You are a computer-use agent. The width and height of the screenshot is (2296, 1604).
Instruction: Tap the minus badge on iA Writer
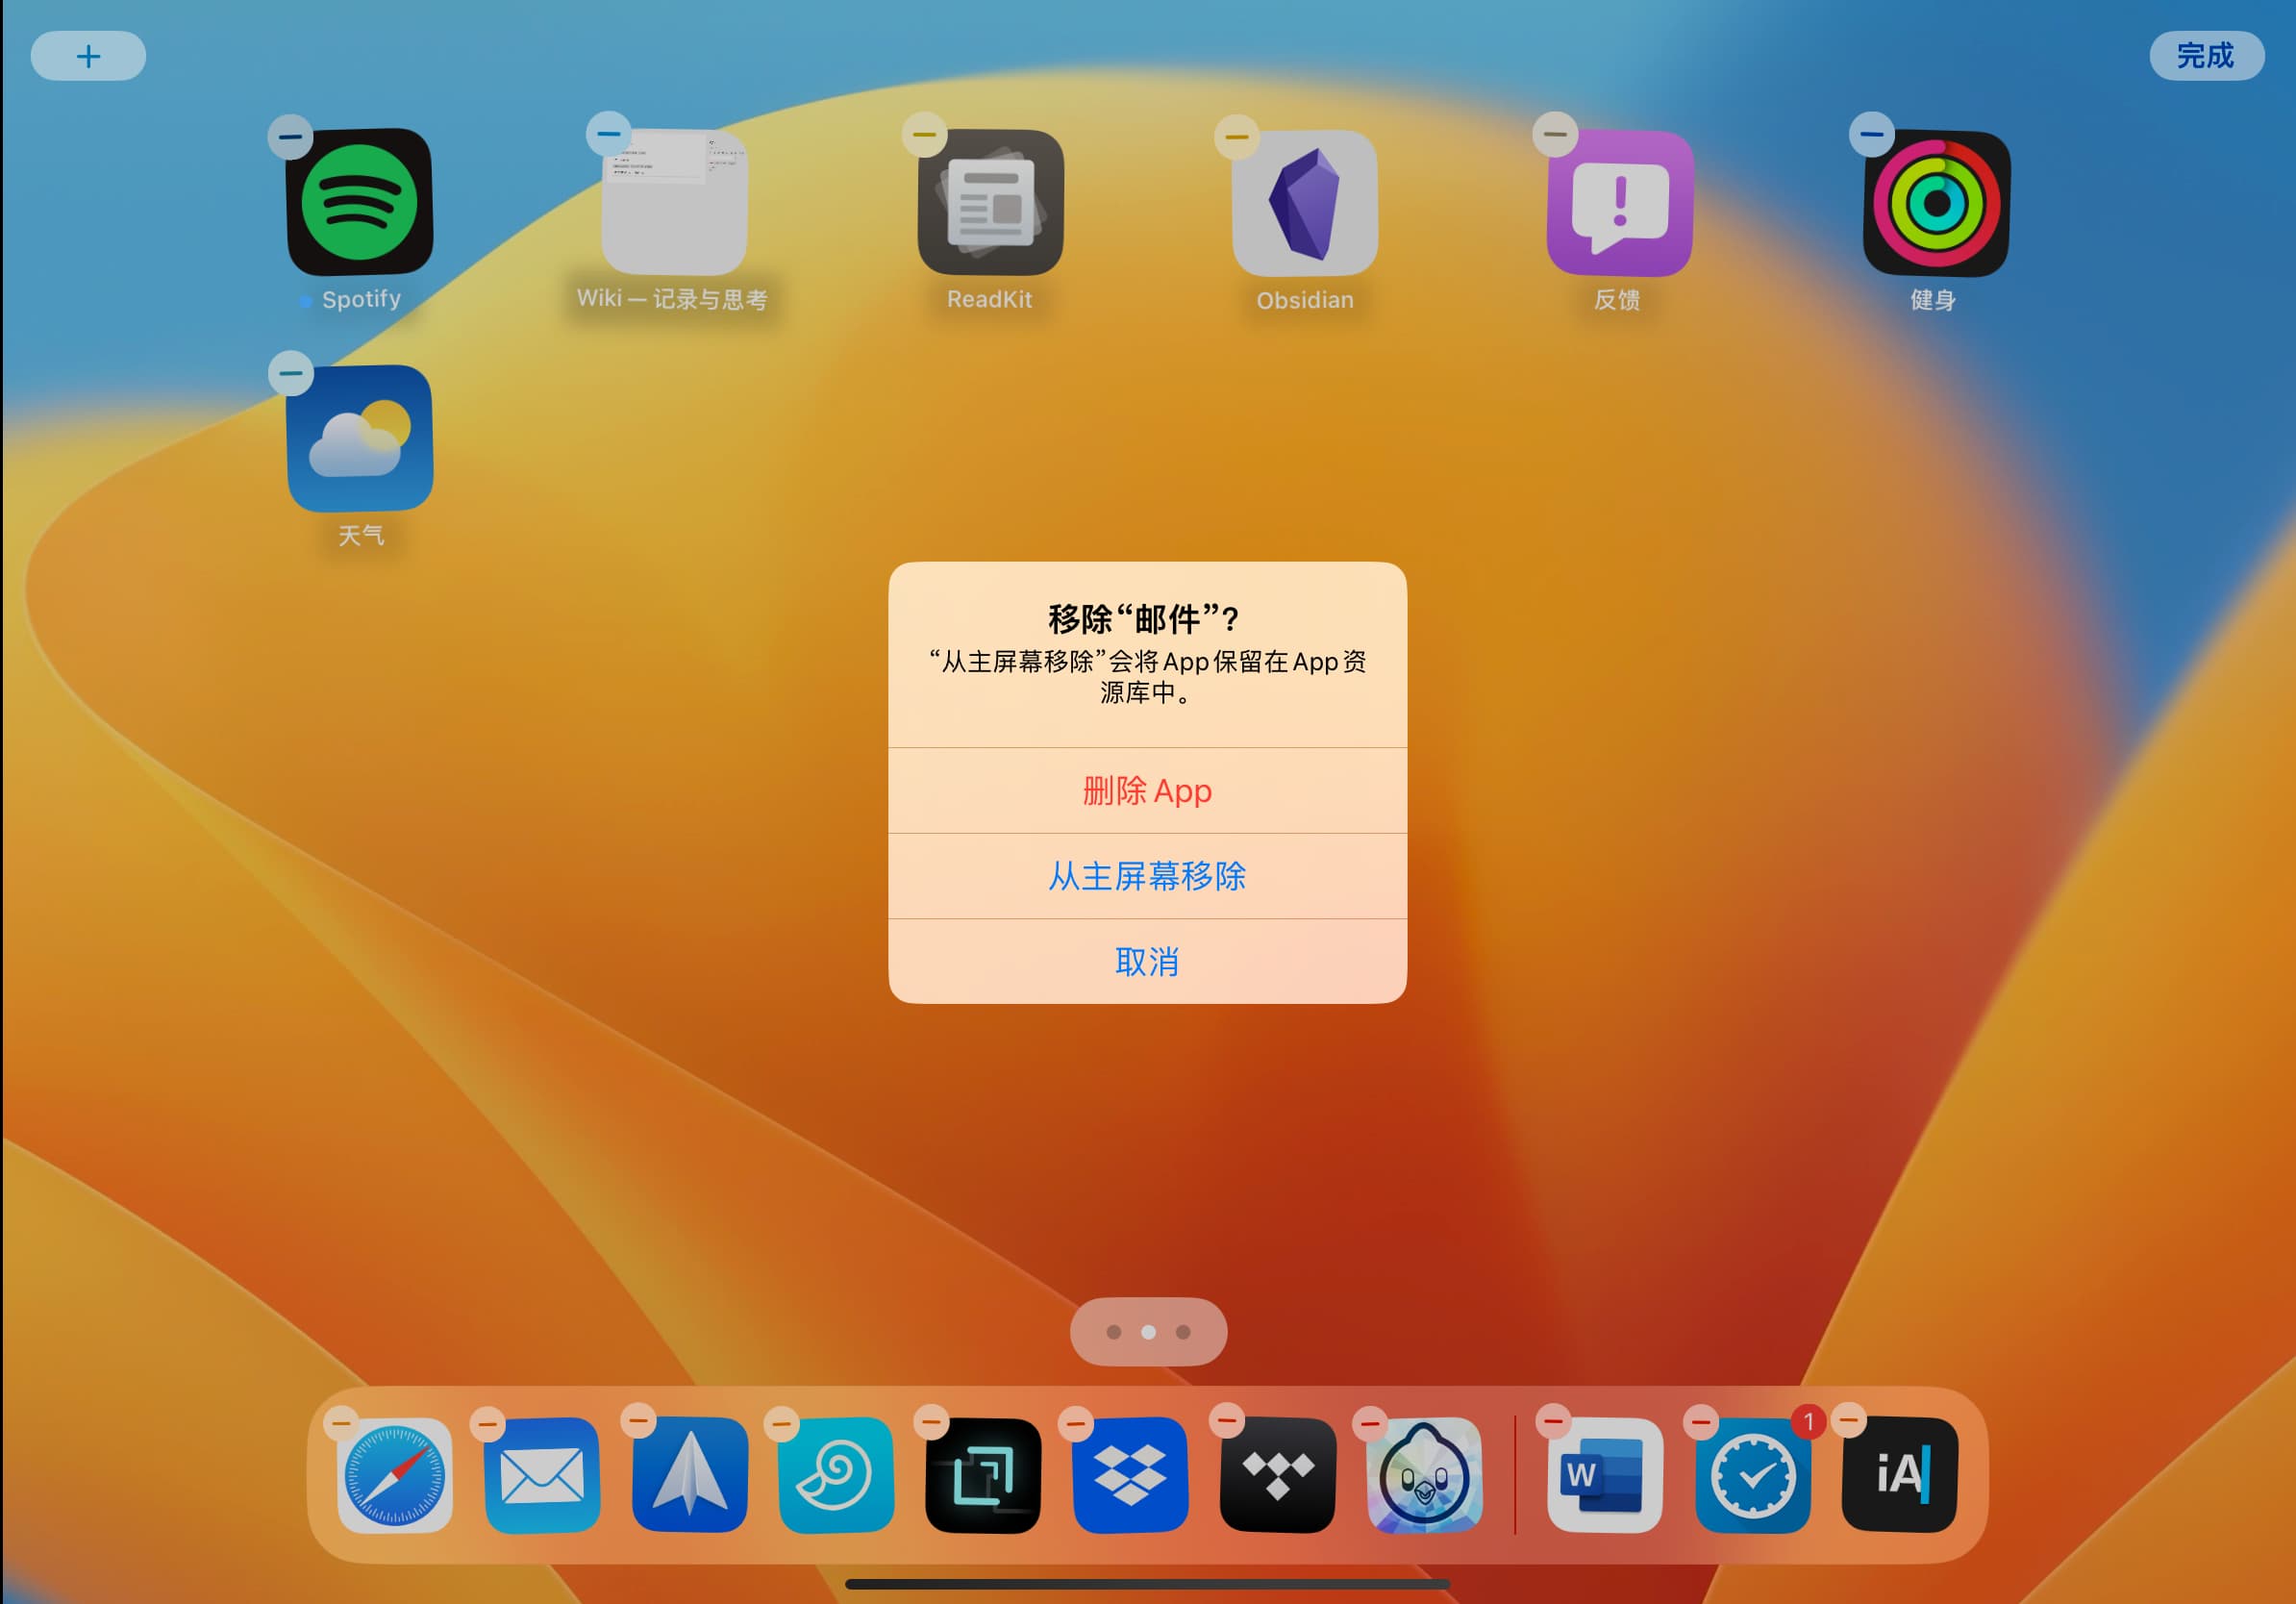tap(1849, 1420)
